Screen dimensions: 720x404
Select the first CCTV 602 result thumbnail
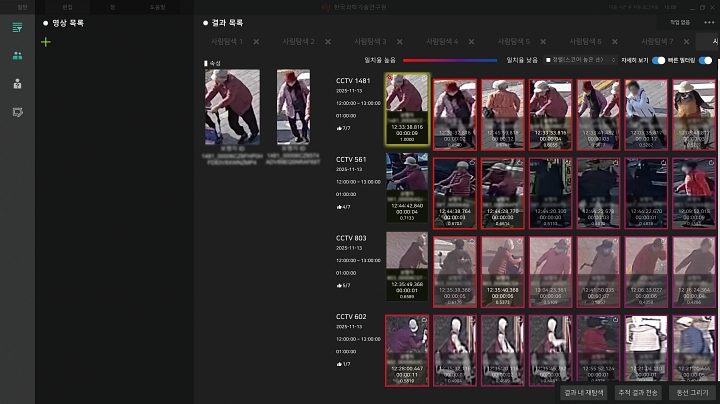407,350
